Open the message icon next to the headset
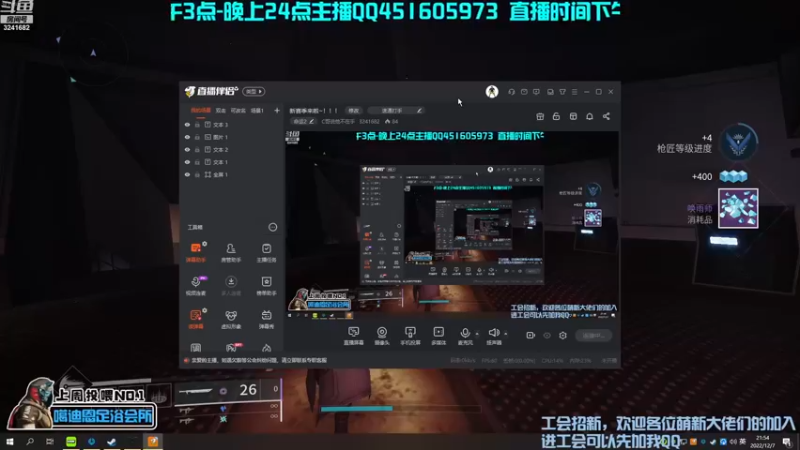Viewport: 800px width, 450px height. [524, 92]
